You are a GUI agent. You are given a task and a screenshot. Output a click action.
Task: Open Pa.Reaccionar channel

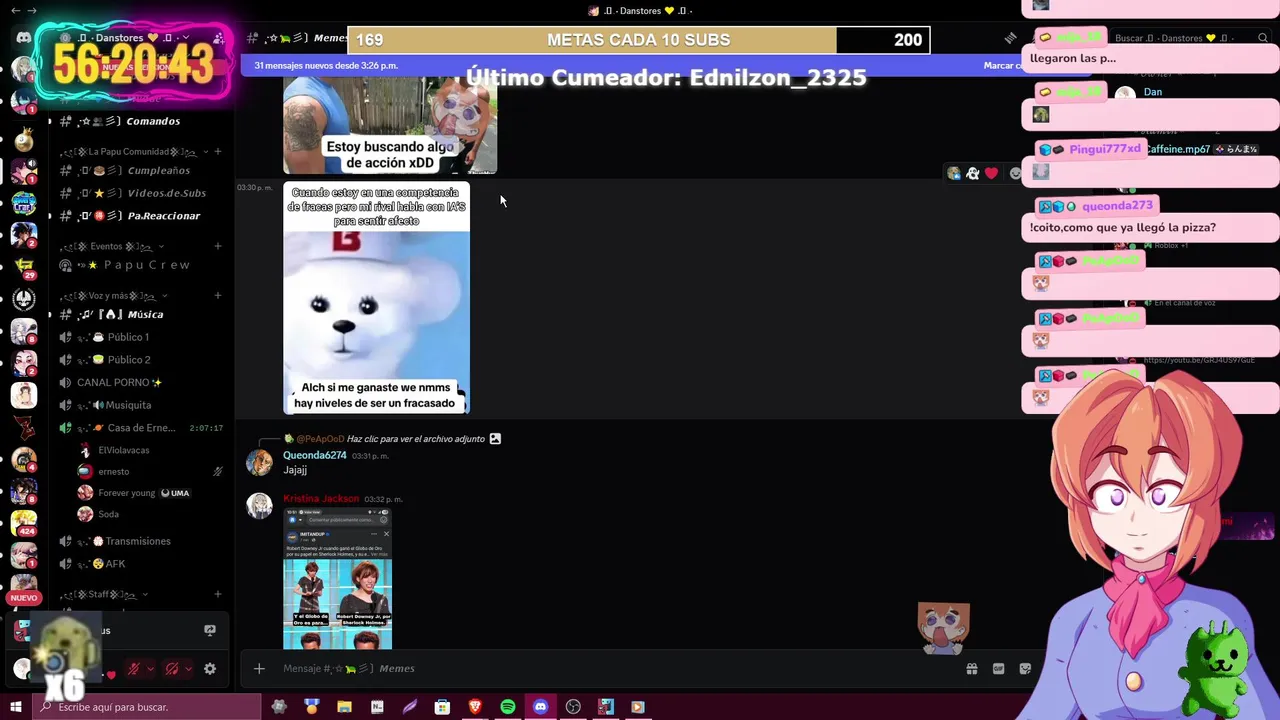(x=140, y=216)
